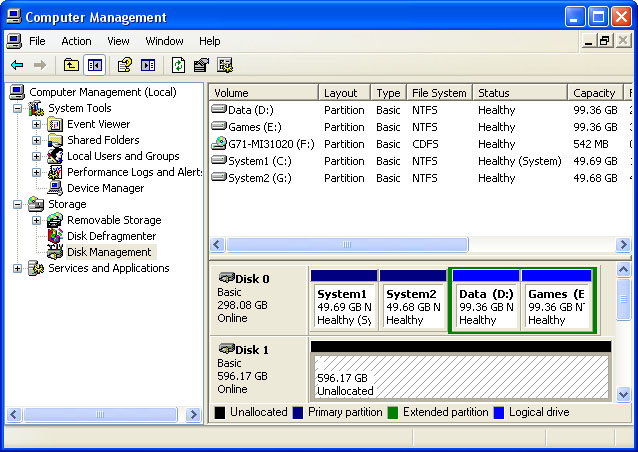Click the Healthy (System) status cell

click(x=520, y=161)
